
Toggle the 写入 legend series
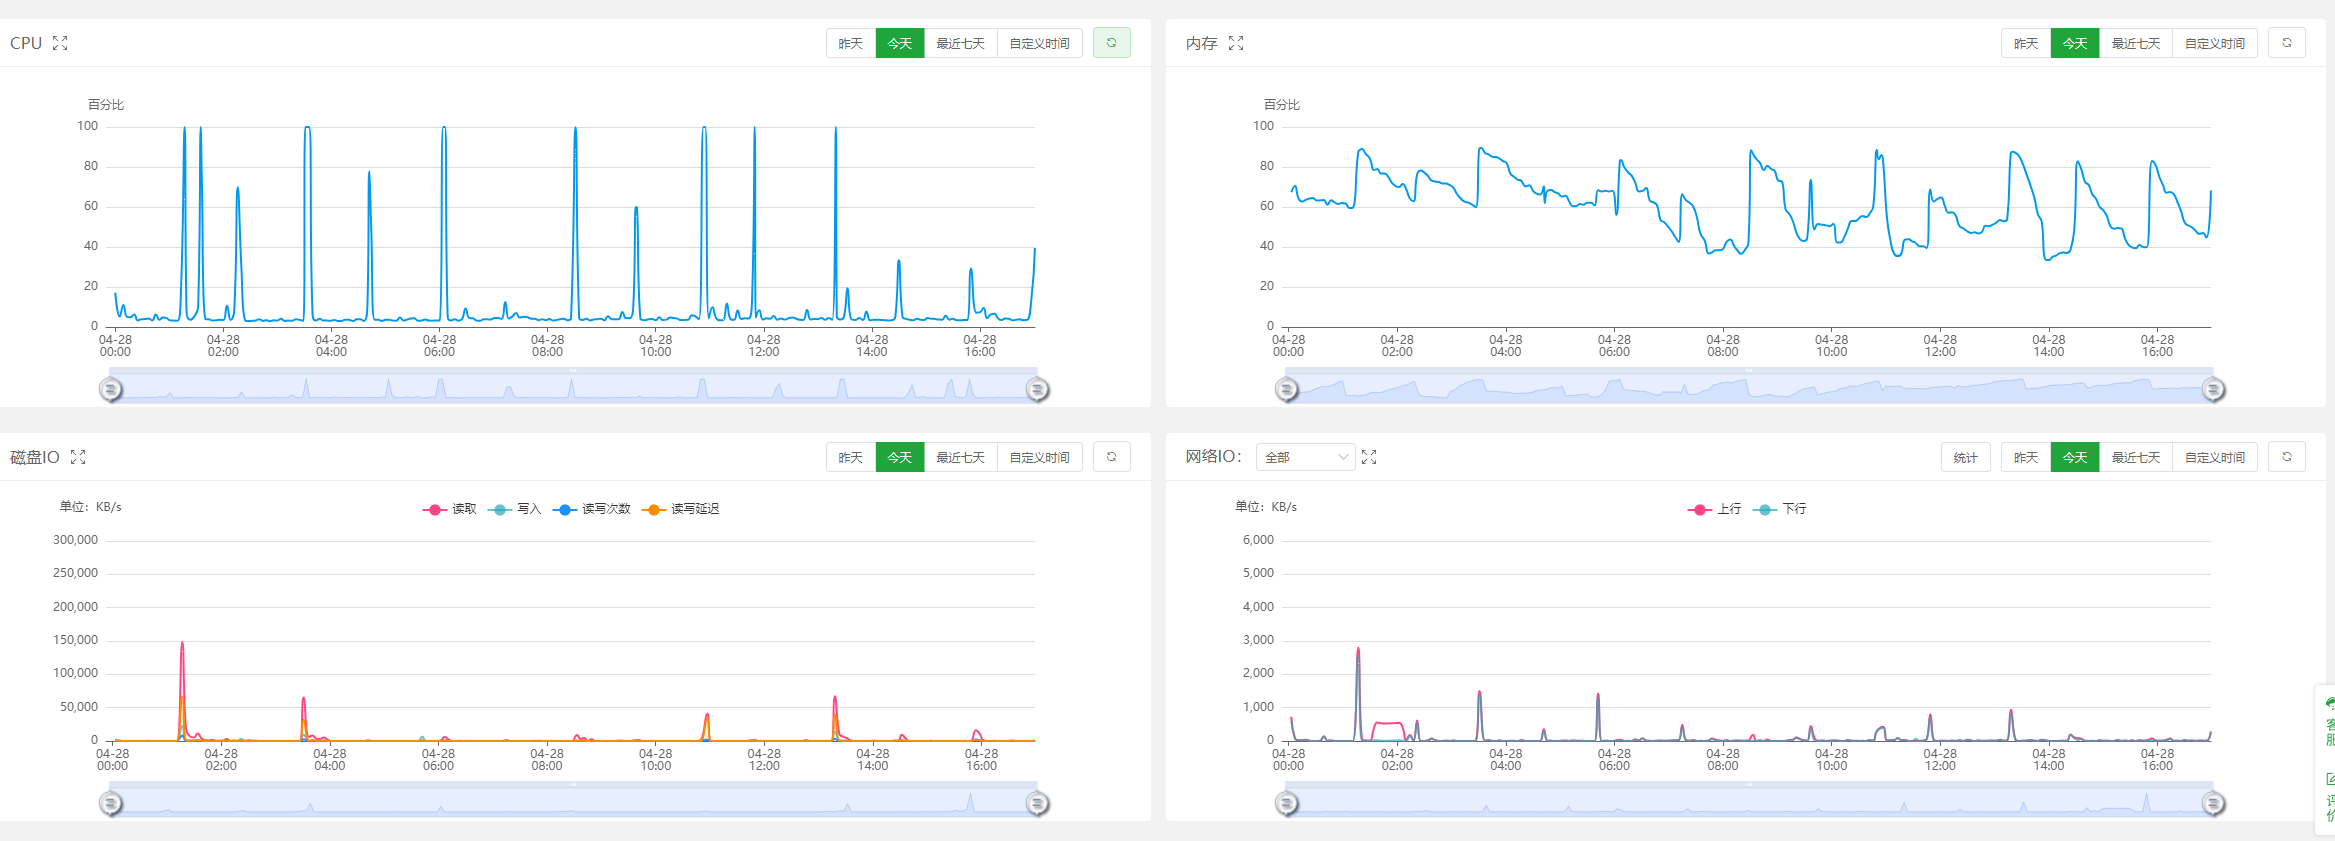click(515, 509)
